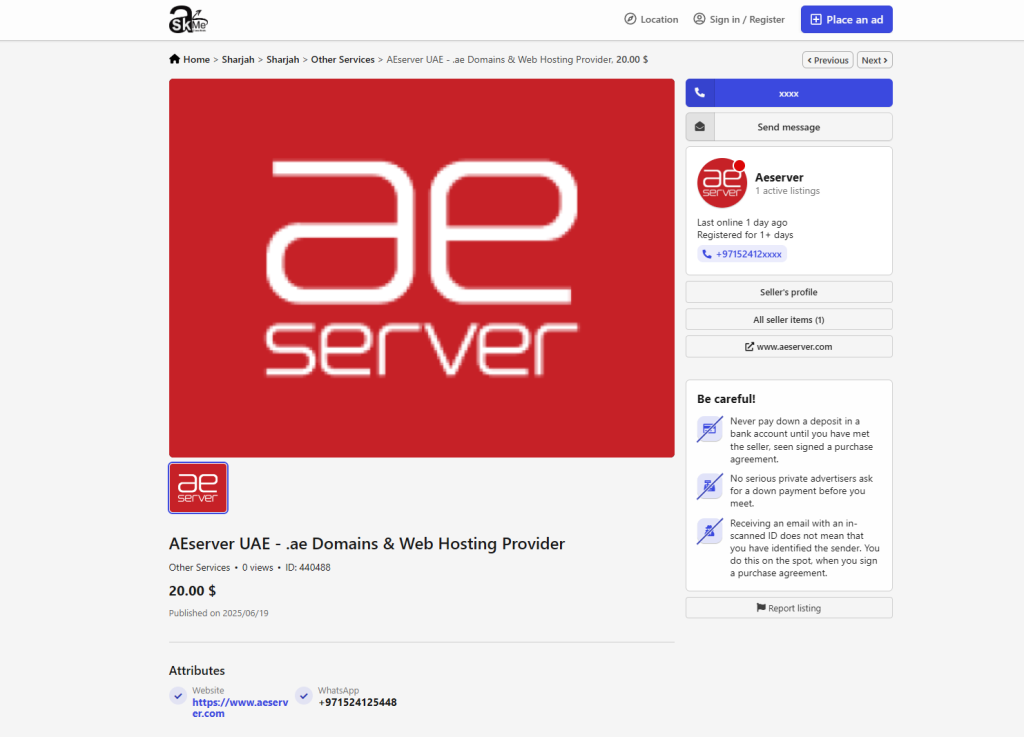
Task: Click Send message button
Action: [x=789, y=127]
